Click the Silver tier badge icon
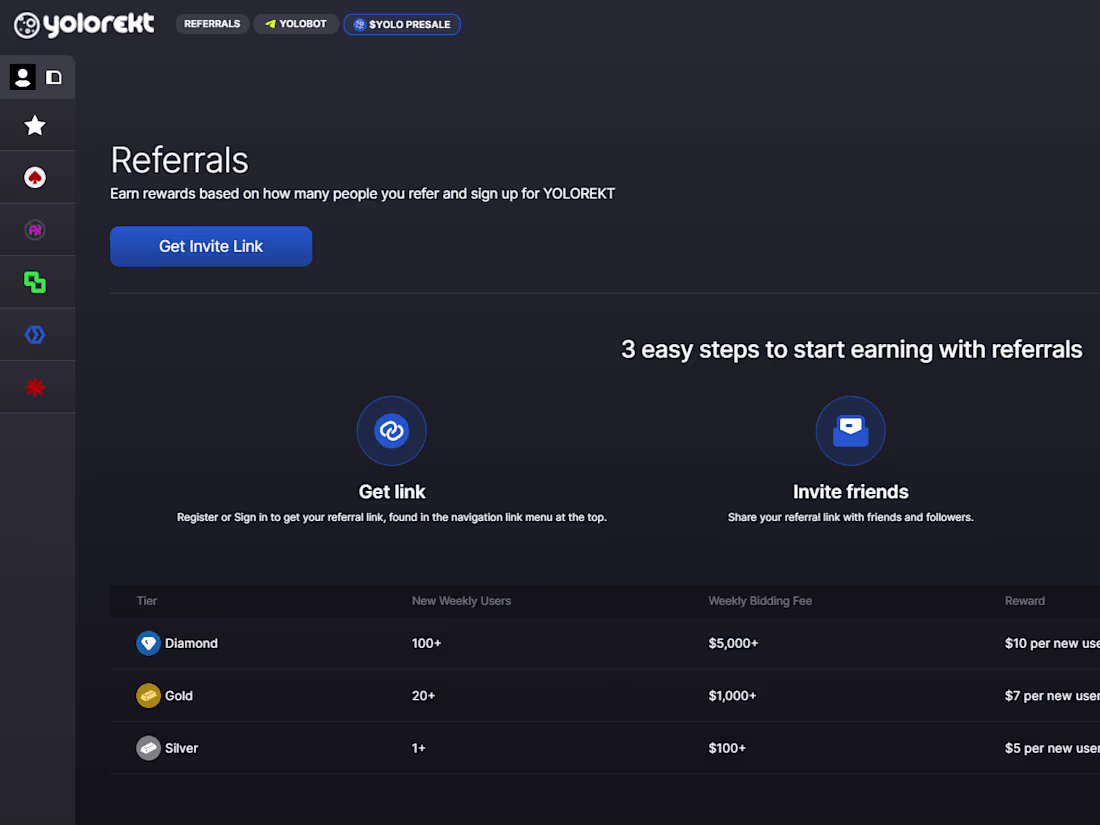 point(148,748)
